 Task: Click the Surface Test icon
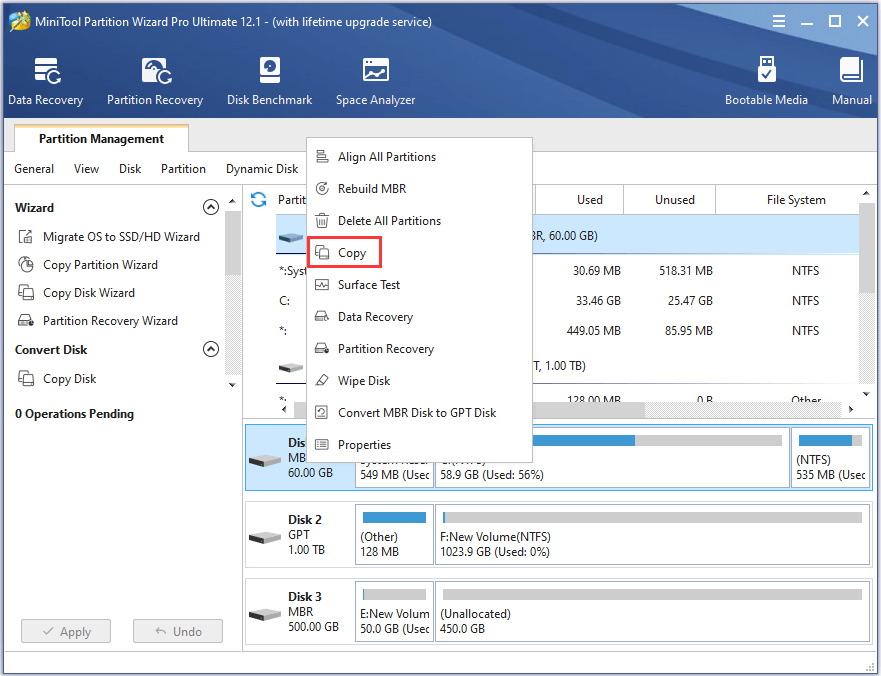point(322,284)
